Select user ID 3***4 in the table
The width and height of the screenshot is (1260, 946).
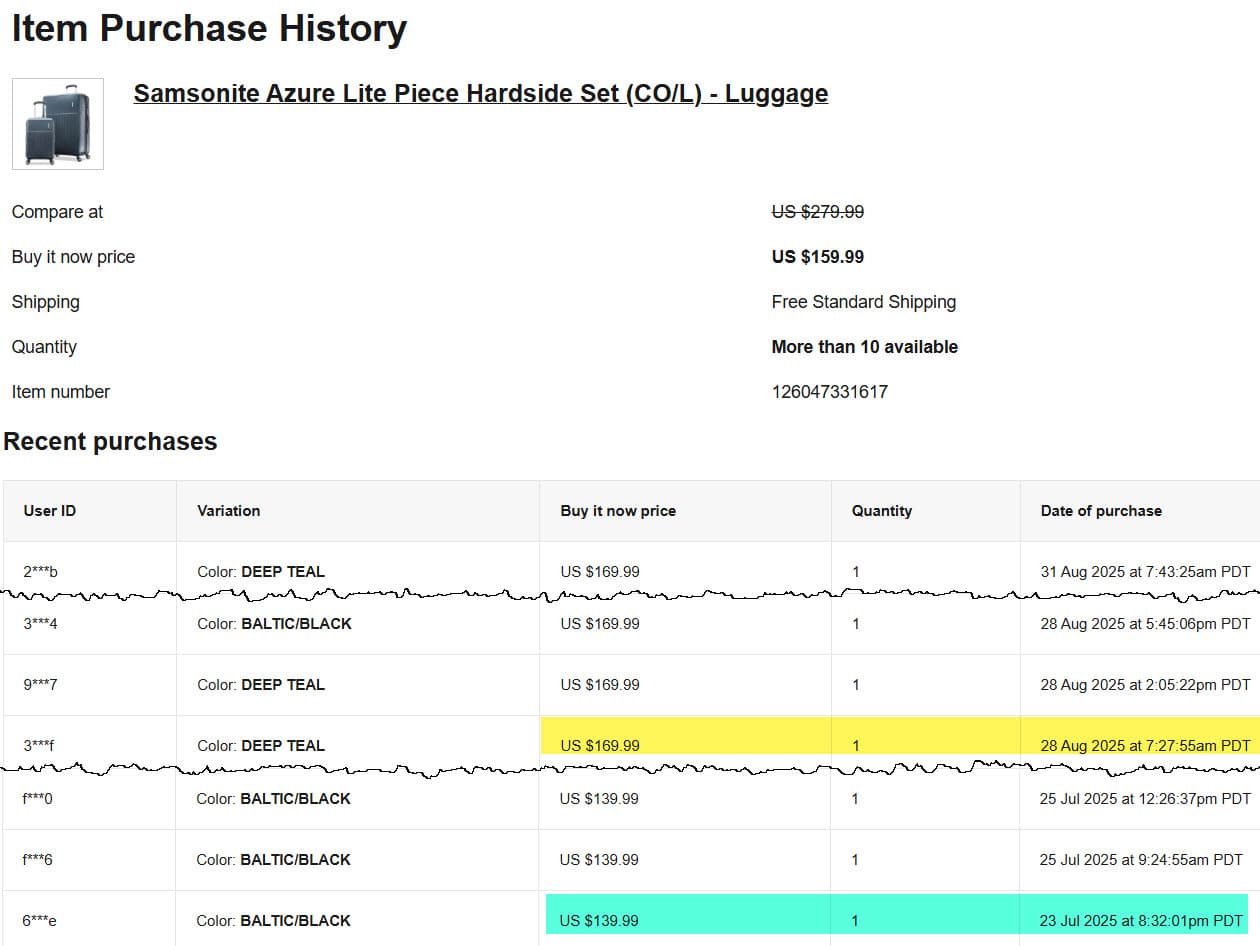41,624
